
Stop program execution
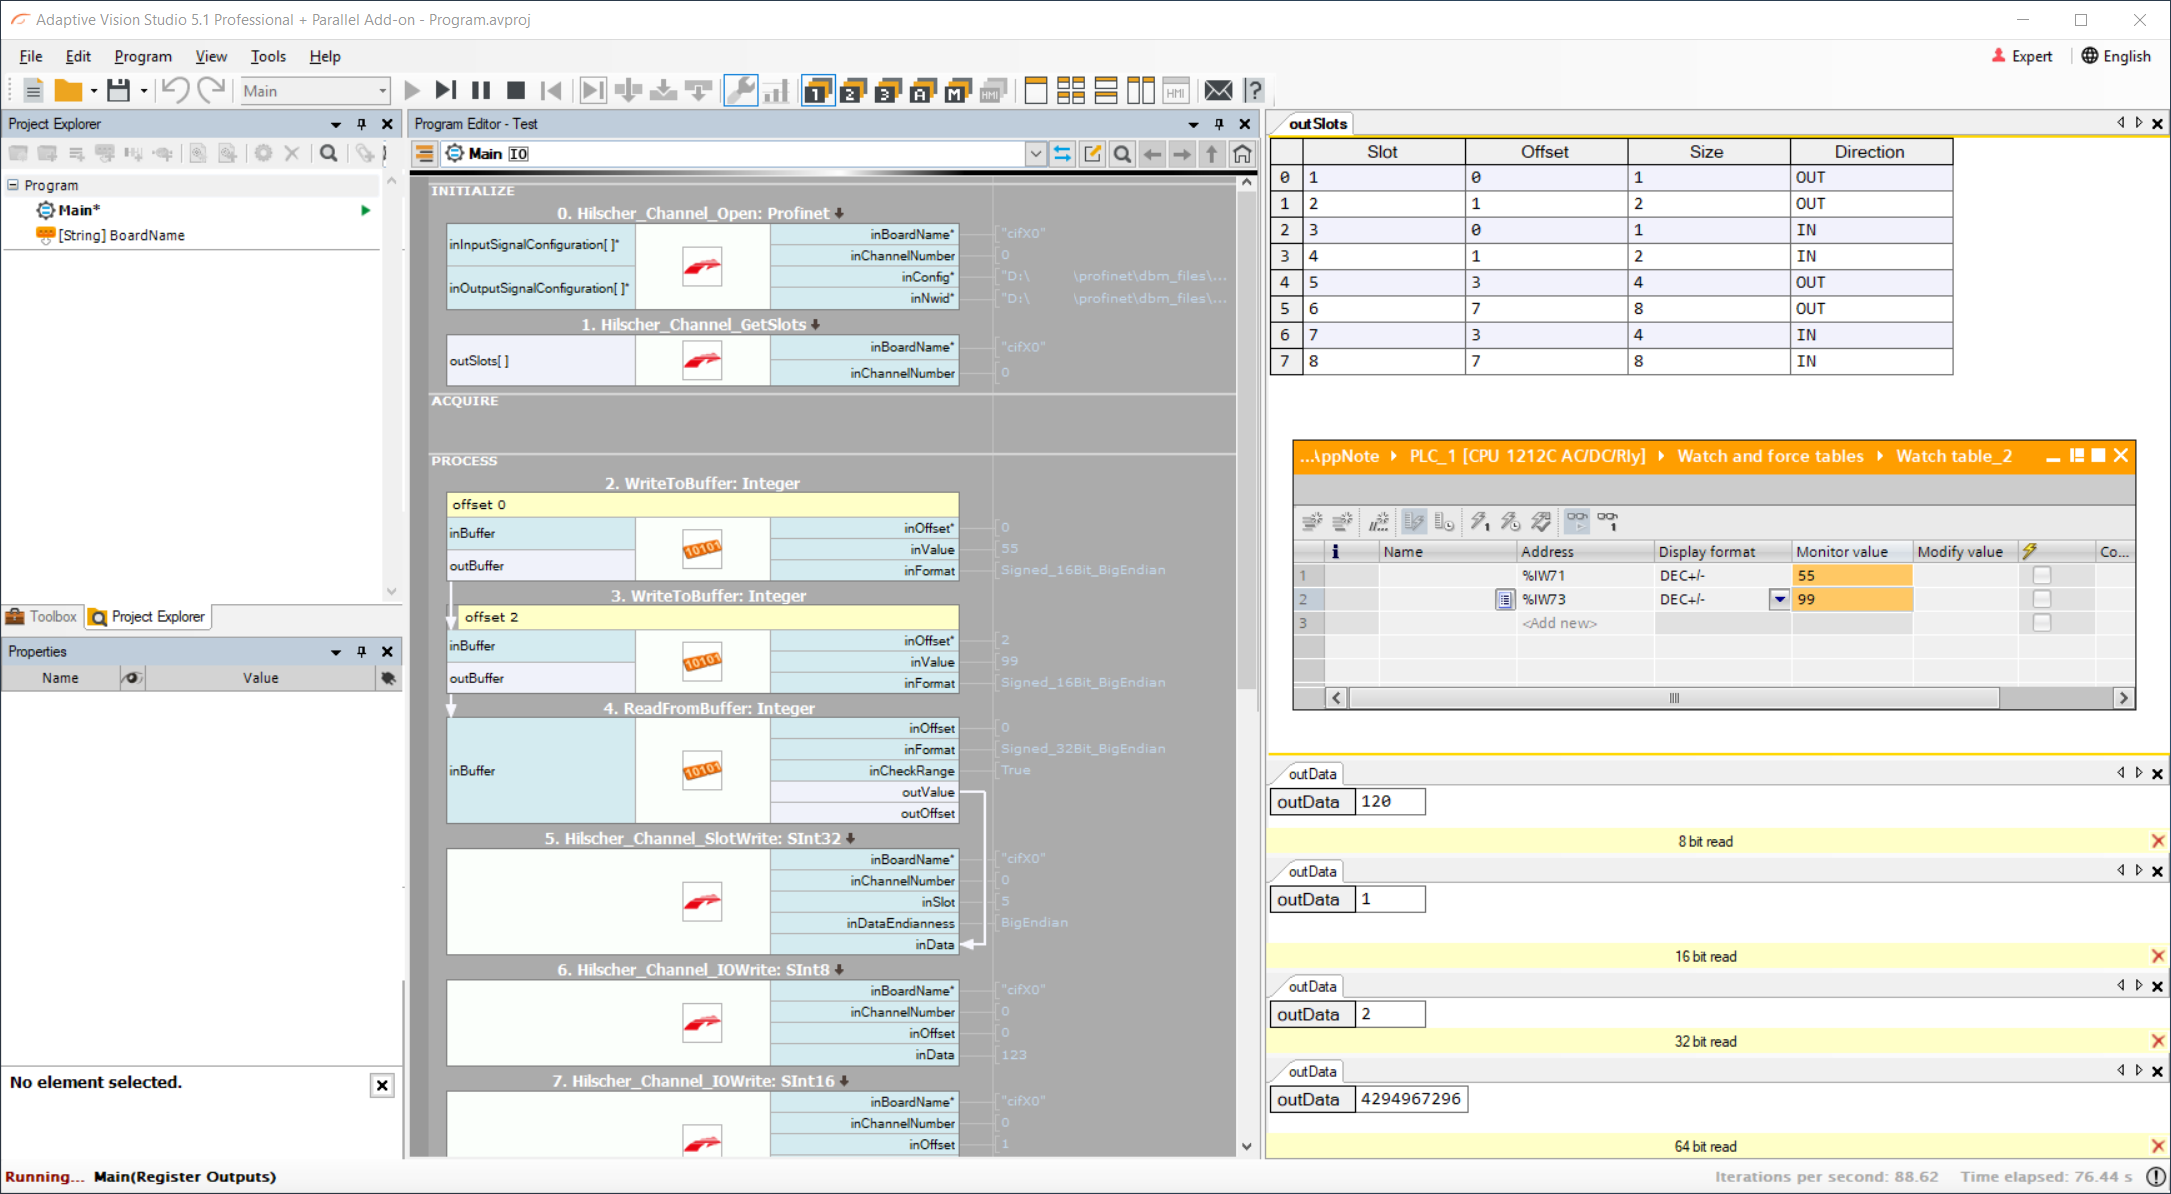516,91
